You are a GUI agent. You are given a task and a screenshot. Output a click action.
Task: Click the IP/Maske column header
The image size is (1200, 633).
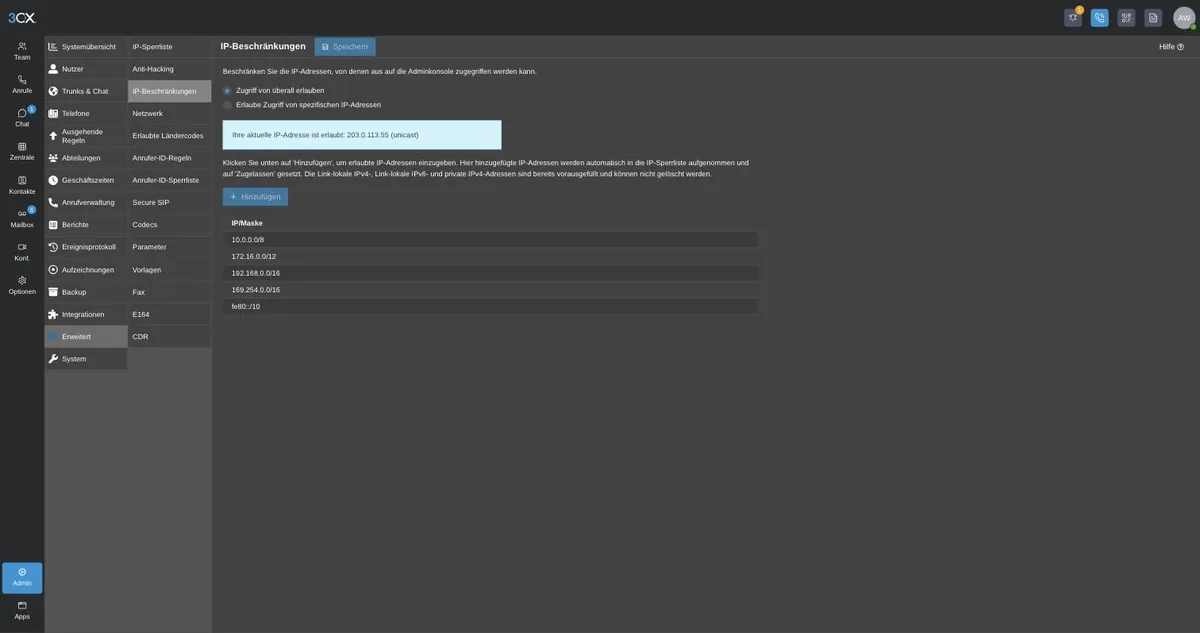(247, 223)
